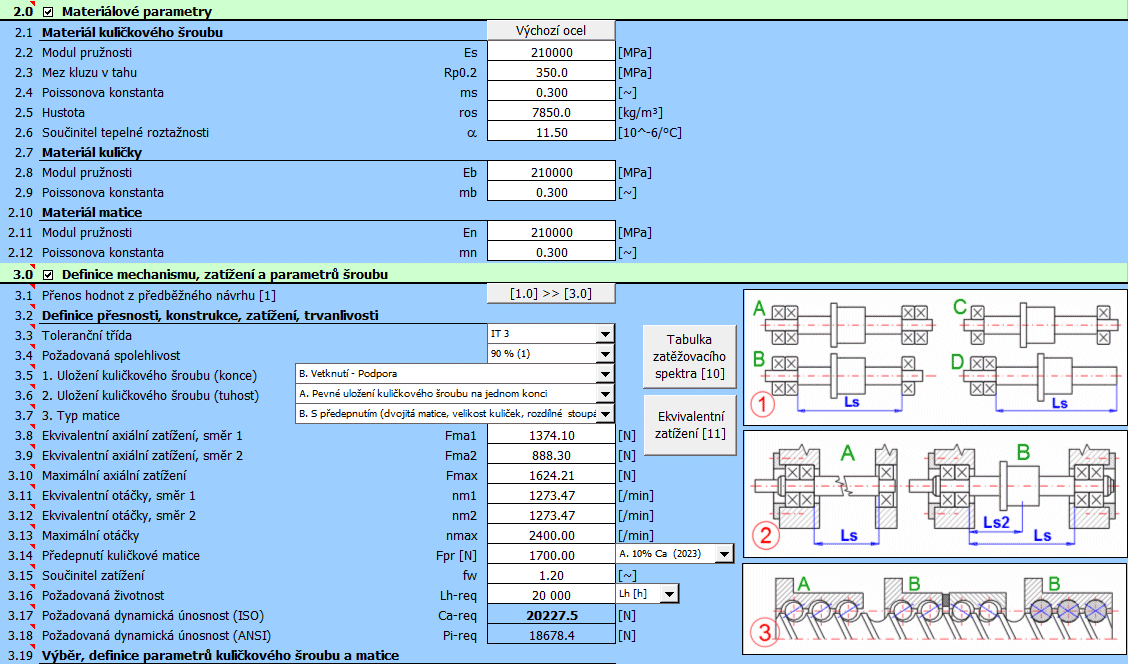Toggle checkbox for section 2.0 Materiálové parametry

click(x=48, y=12)
